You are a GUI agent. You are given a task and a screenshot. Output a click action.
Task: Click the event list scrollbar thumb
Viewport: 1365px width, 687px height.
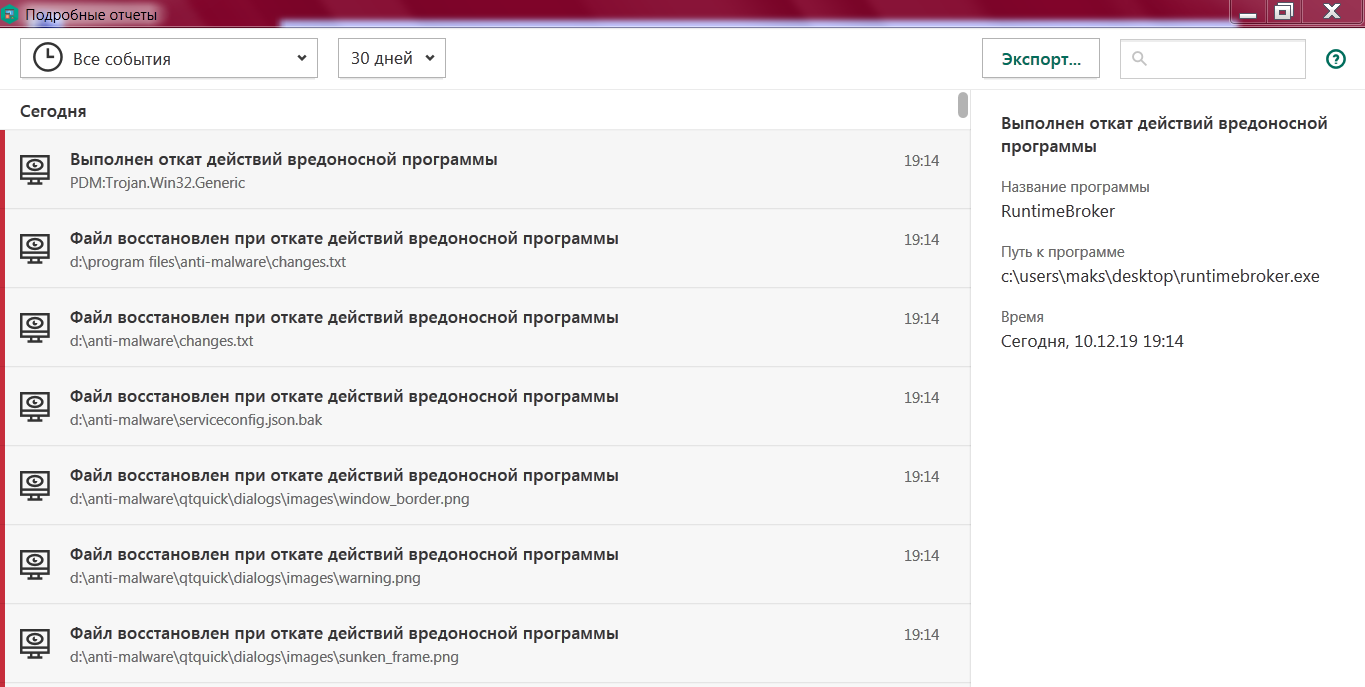pos(963,105)
